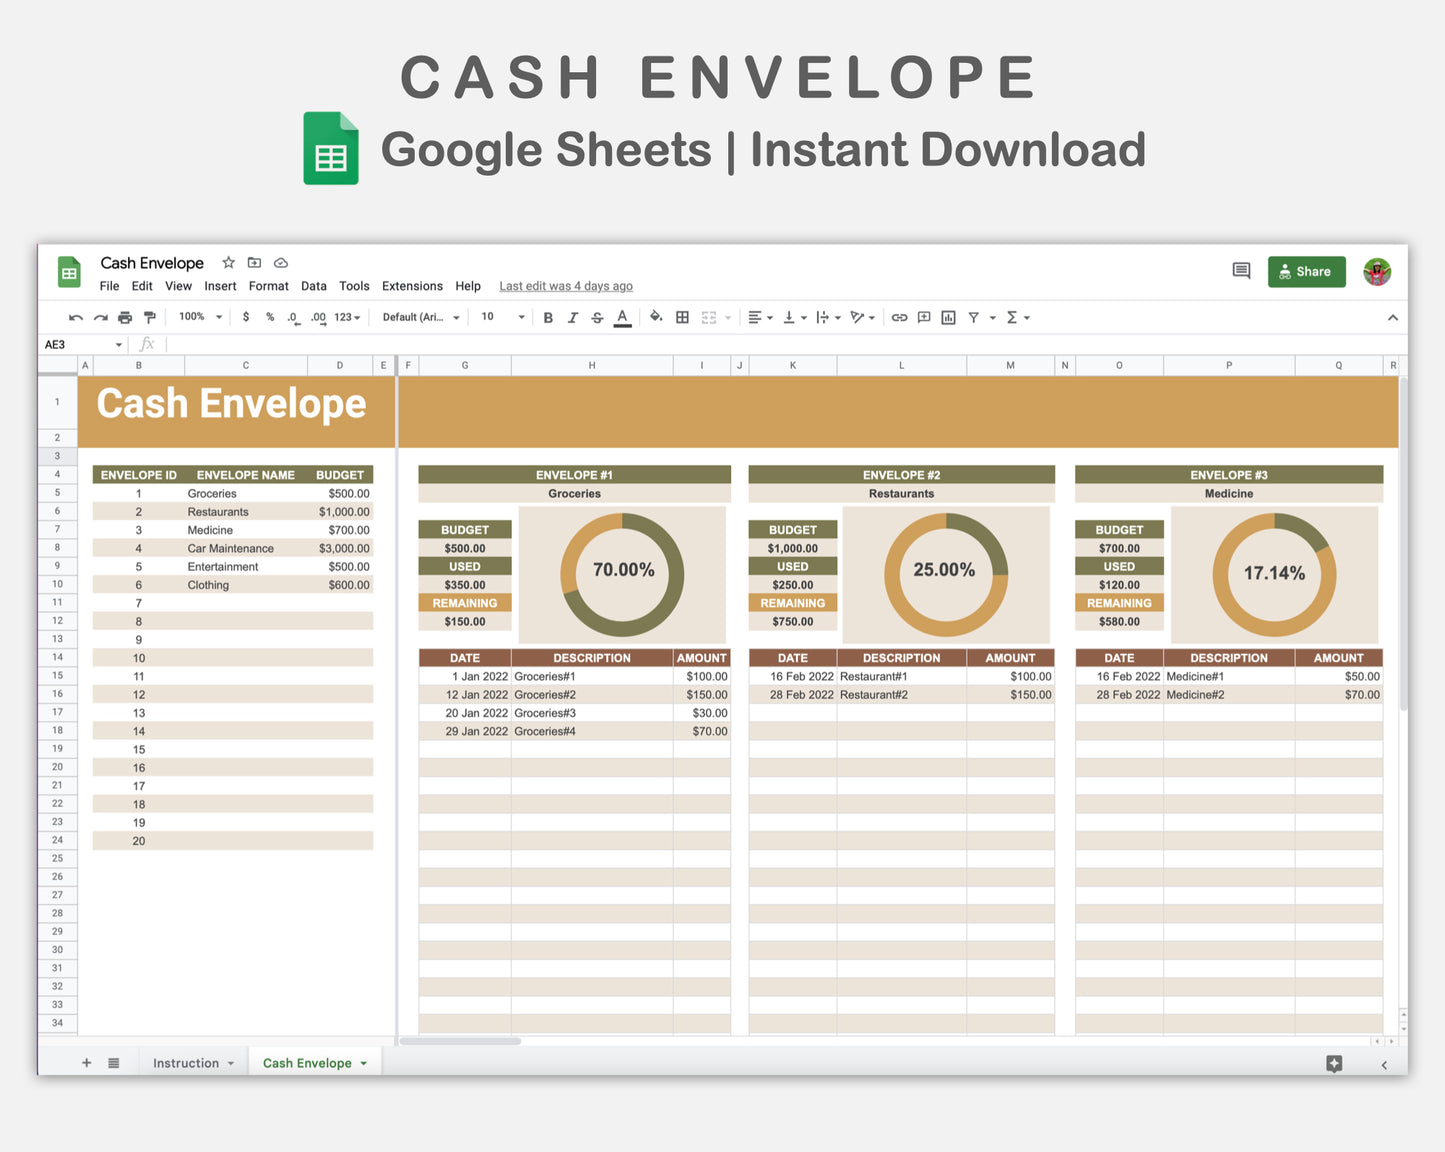Click the Share button
The image size is (1445, 1152).
pyautogui.click(x=1306, y=271)
